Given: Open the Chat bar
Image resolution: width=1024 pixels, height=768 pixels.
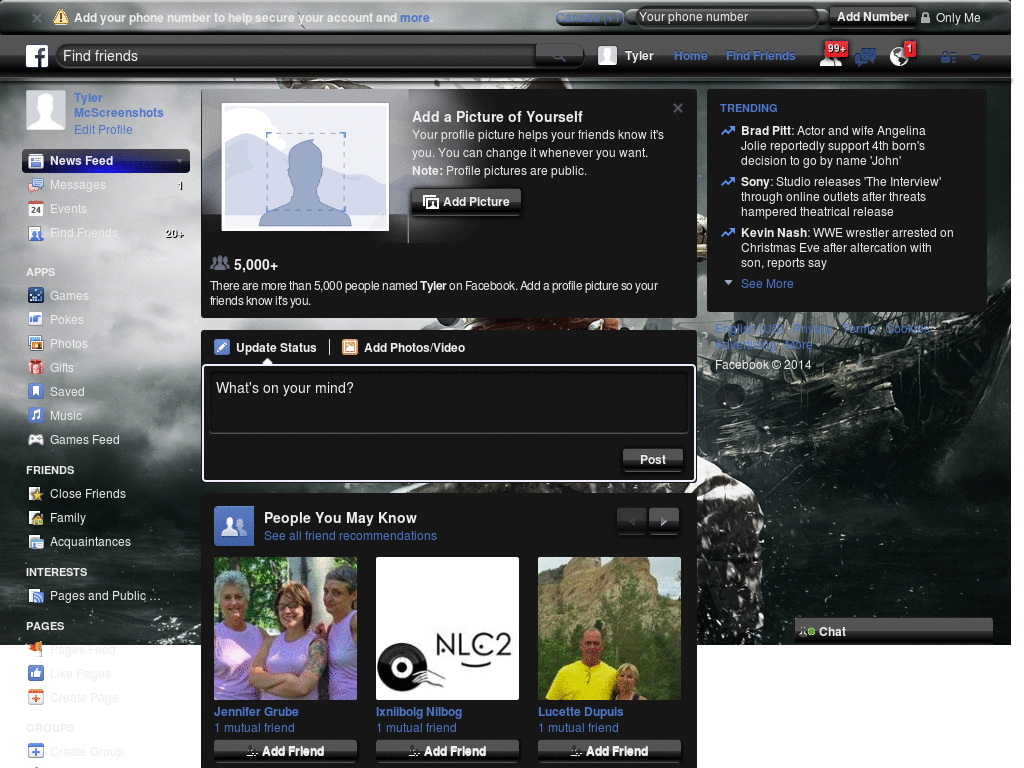Looking at the screenshot, I should click(893, 632).
